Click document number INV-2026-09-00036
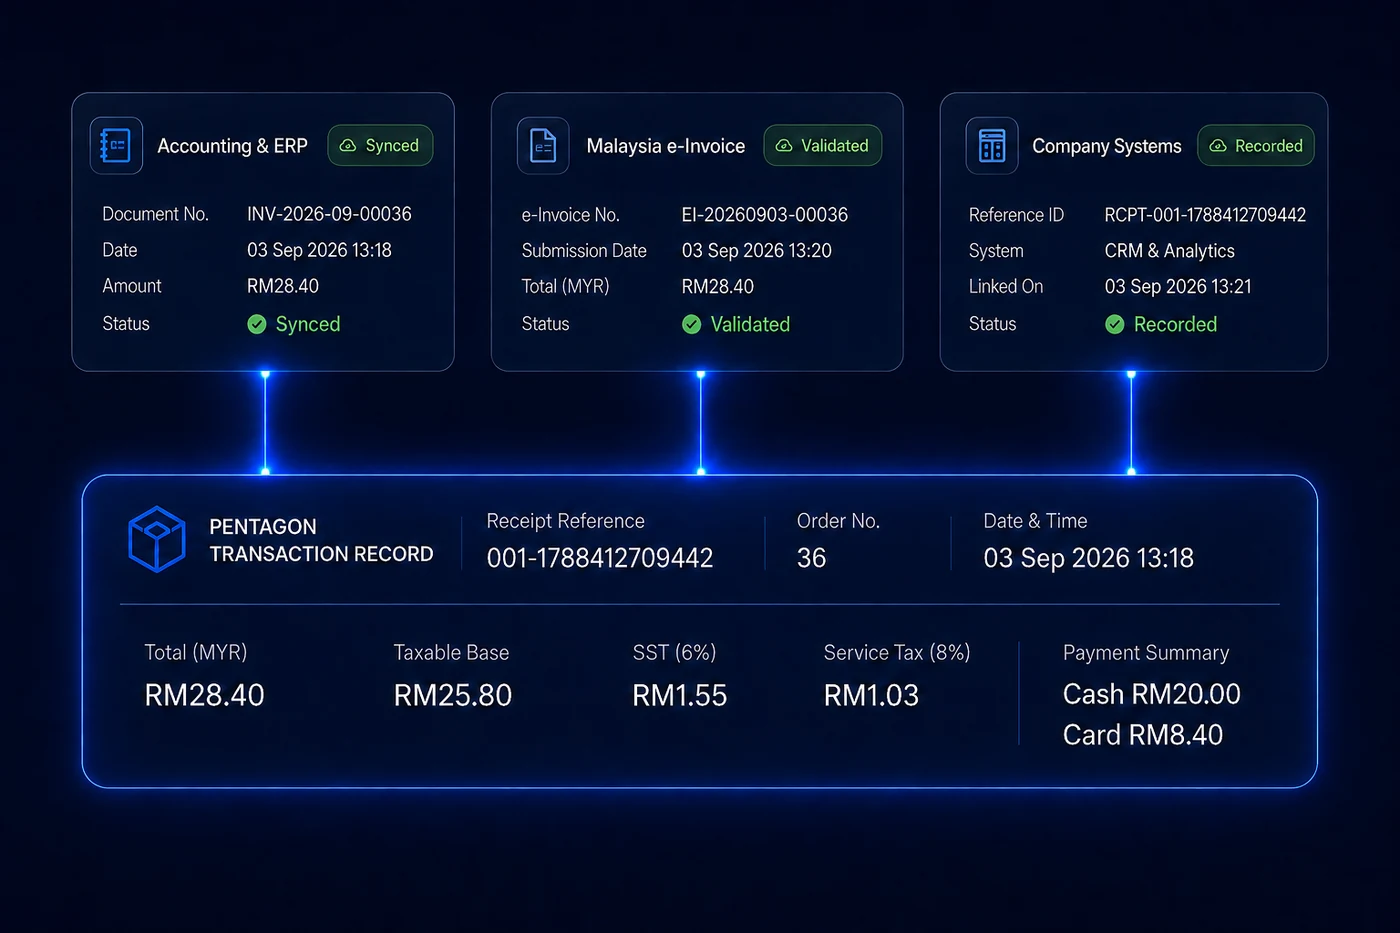1400x933 pixels. pyautogui.click(x=329, y=214)
